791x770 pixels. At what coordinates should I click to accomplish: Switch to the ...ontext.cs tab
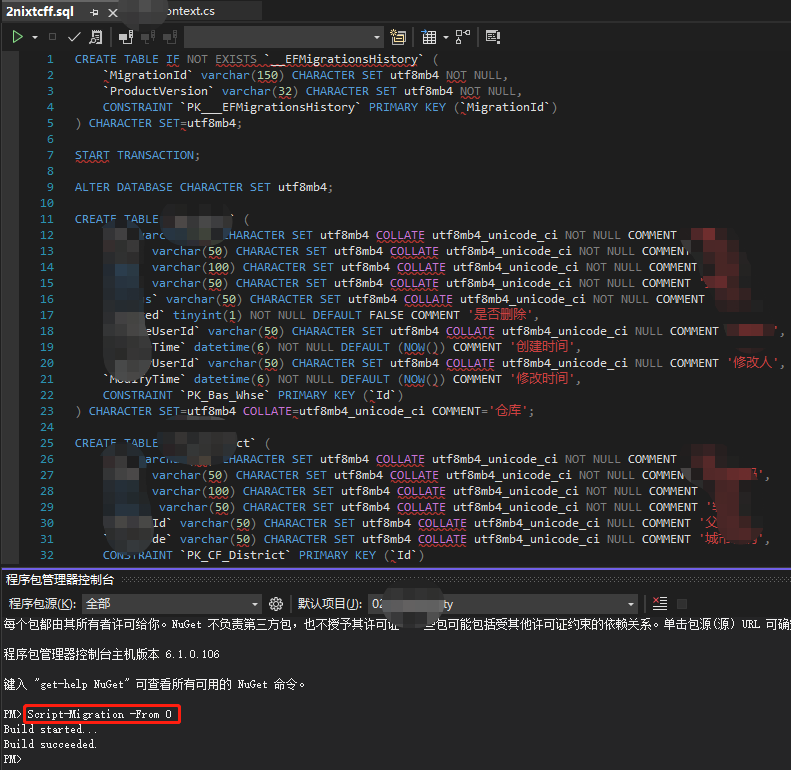[191, 11]
